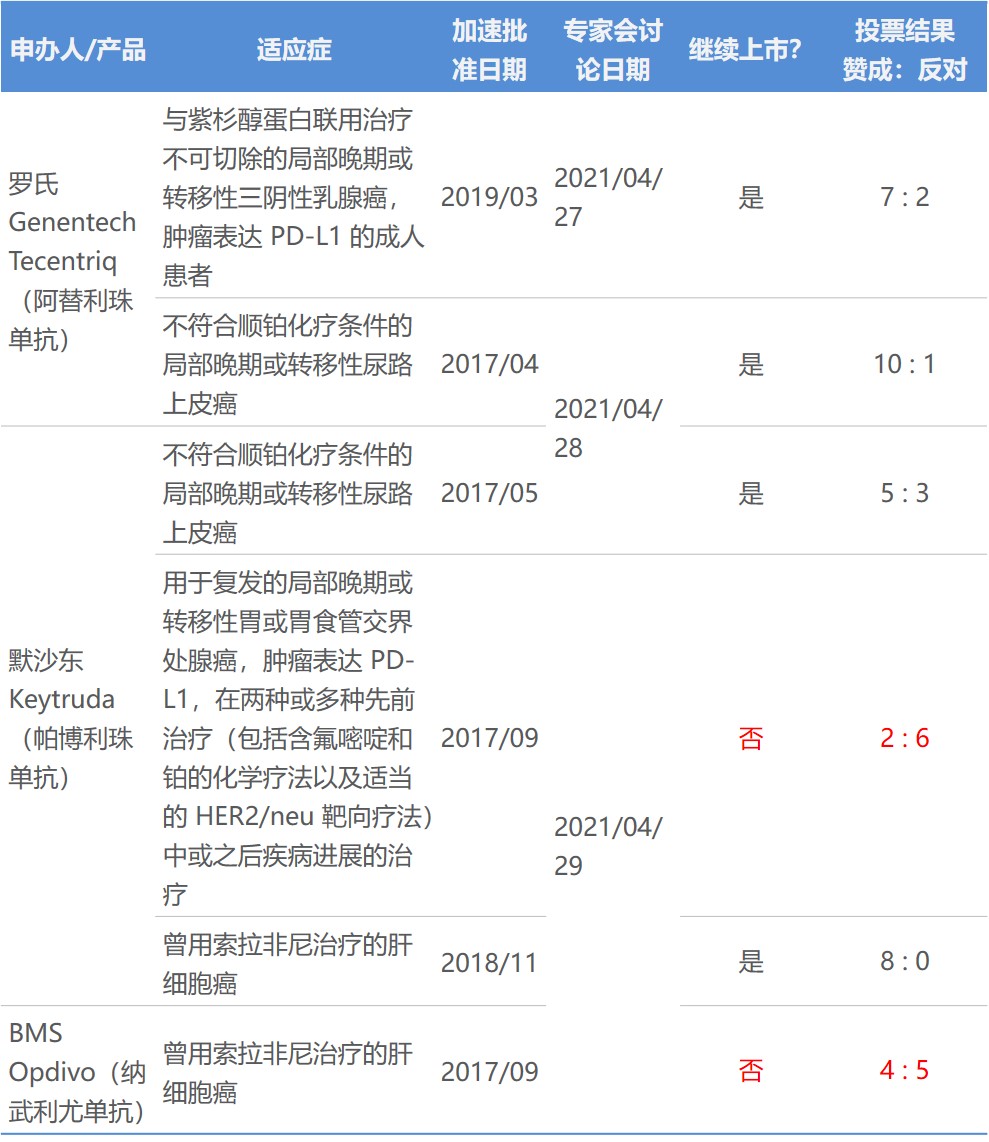The height and width of the screenshot is (1142, 989).
Task: Click the 投票结果 赞成:反对 header
Action: coord(905,50)
